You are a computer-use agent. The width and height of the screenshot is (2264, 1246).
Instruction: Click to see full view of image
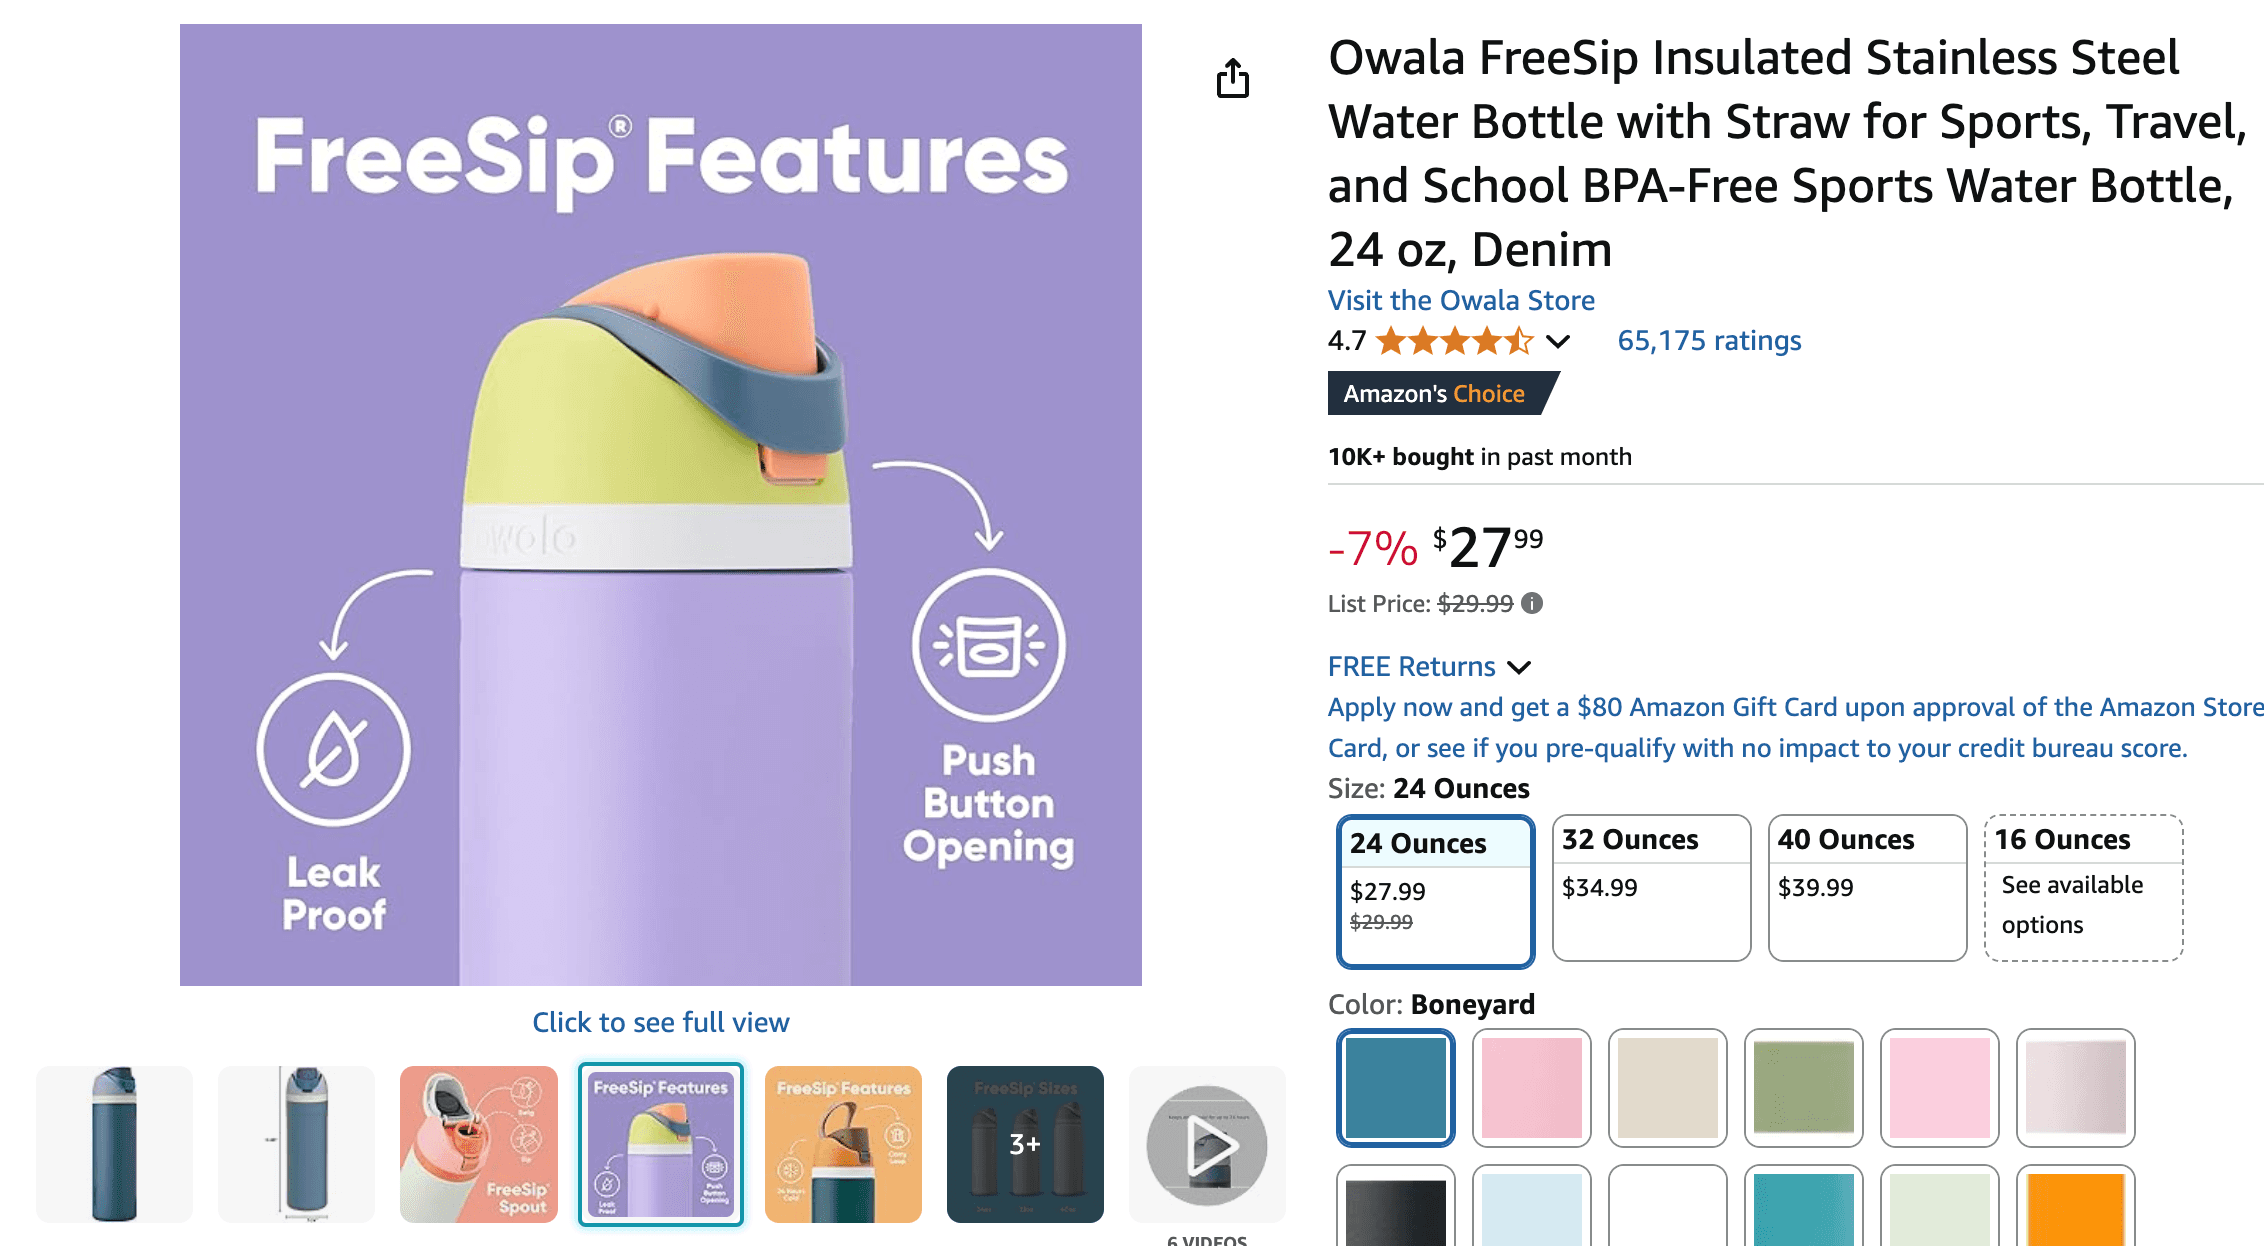point(660,1022)
